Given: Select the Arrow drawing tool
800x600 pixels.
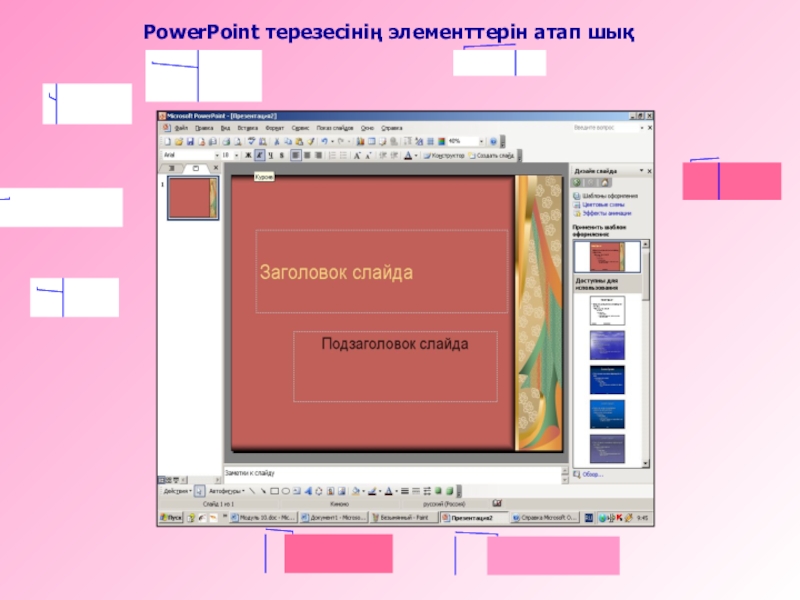Looking at the screenshot, I should point(263,491).
